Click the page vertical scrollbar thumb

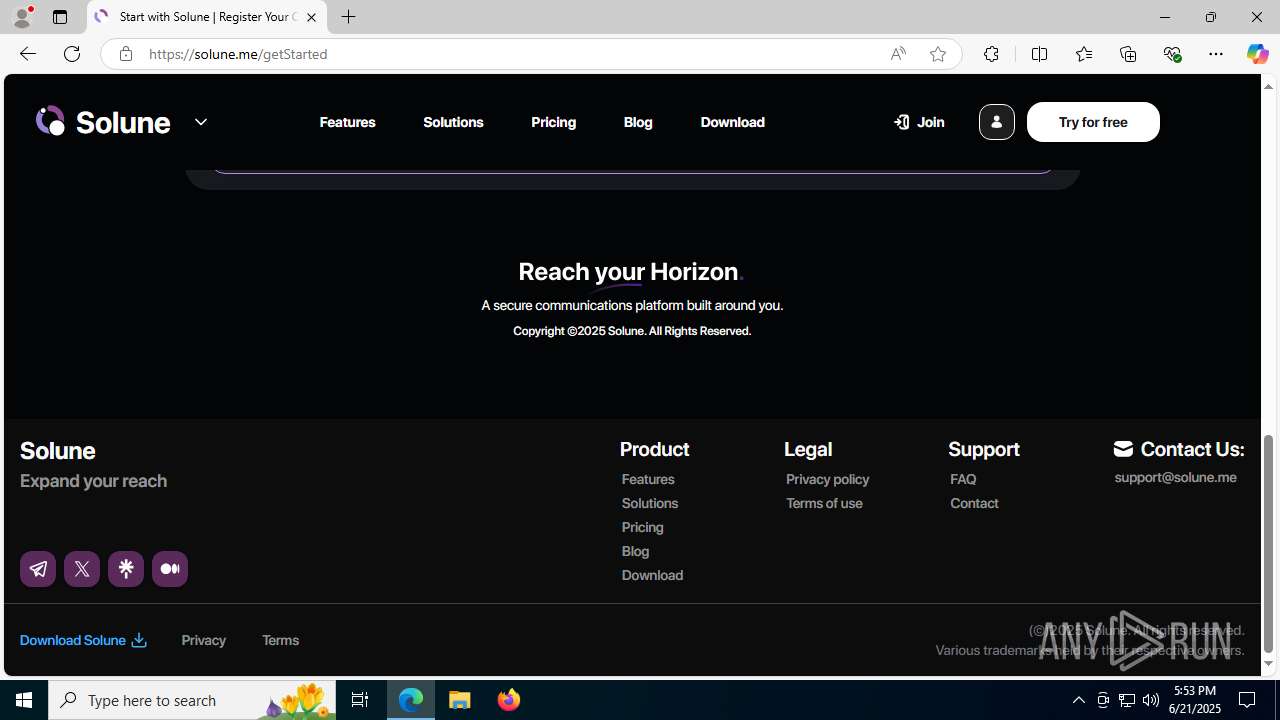(1269, 543)
